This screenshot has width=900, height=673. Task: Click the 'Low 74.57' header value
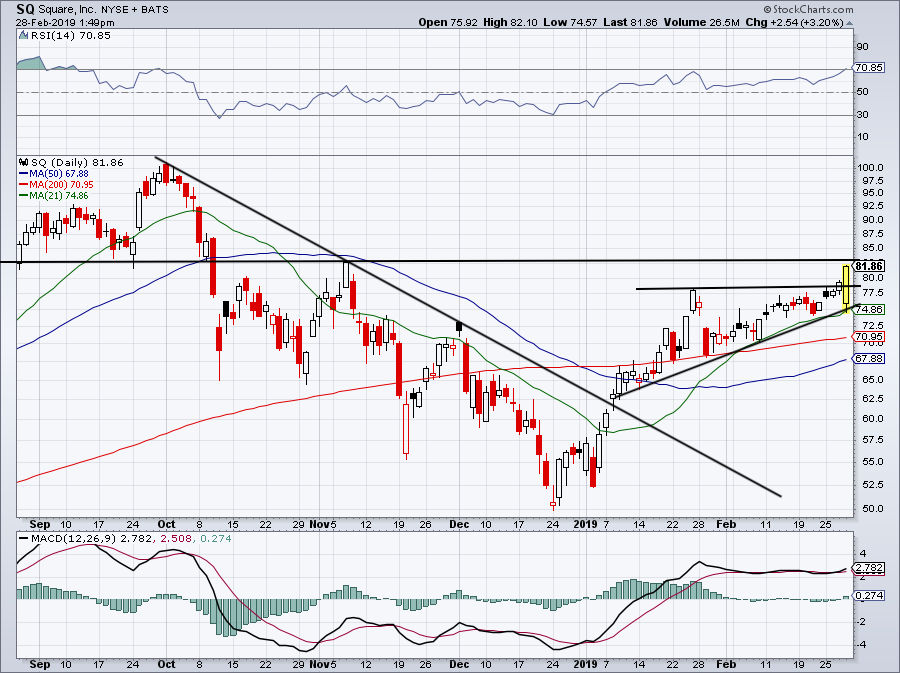(x=570, y=22)
